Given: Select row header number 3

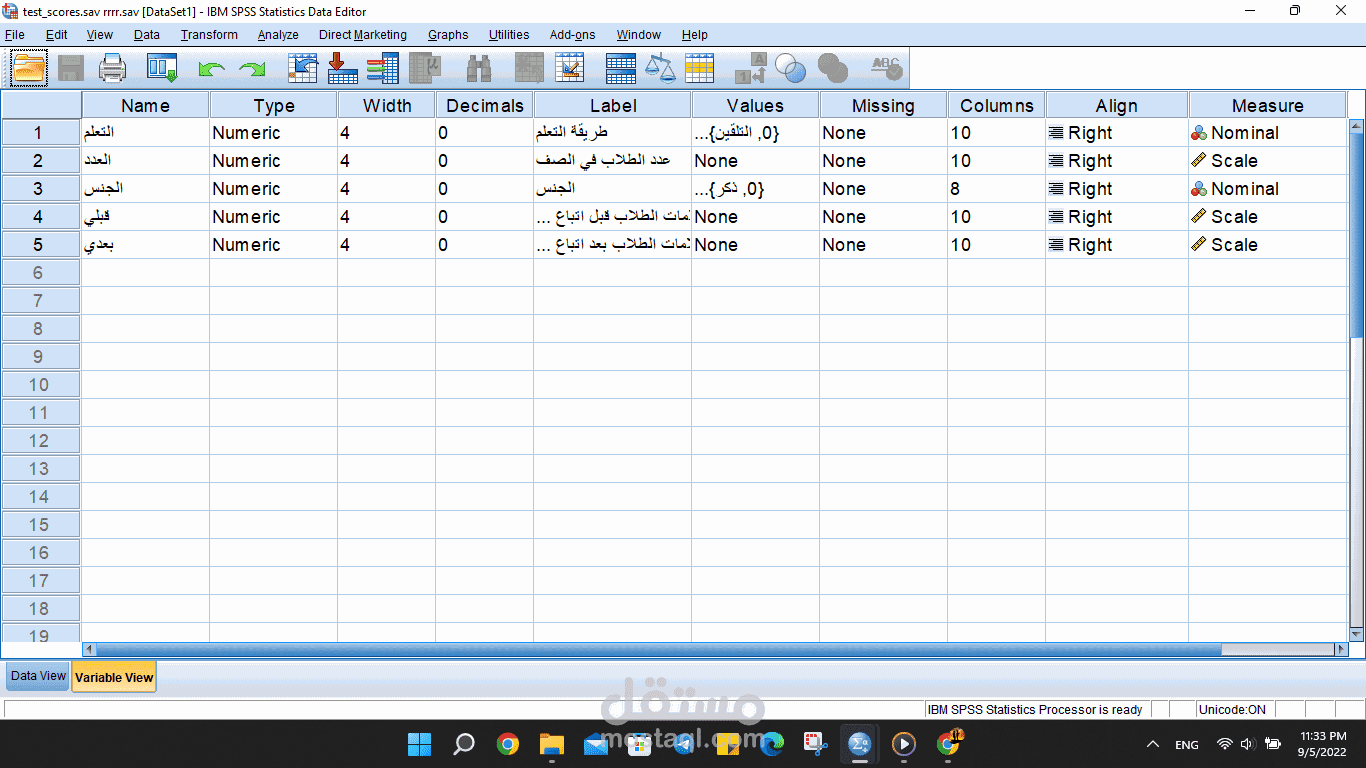Looking at the screenshot, I should pos(40,189).
